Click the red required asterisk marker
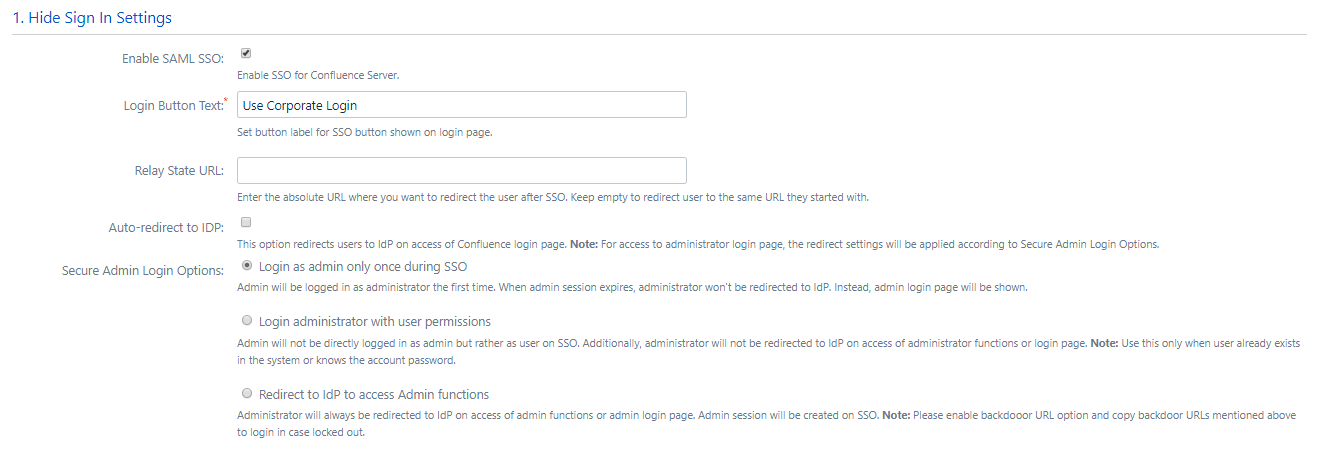 (226, 100)
